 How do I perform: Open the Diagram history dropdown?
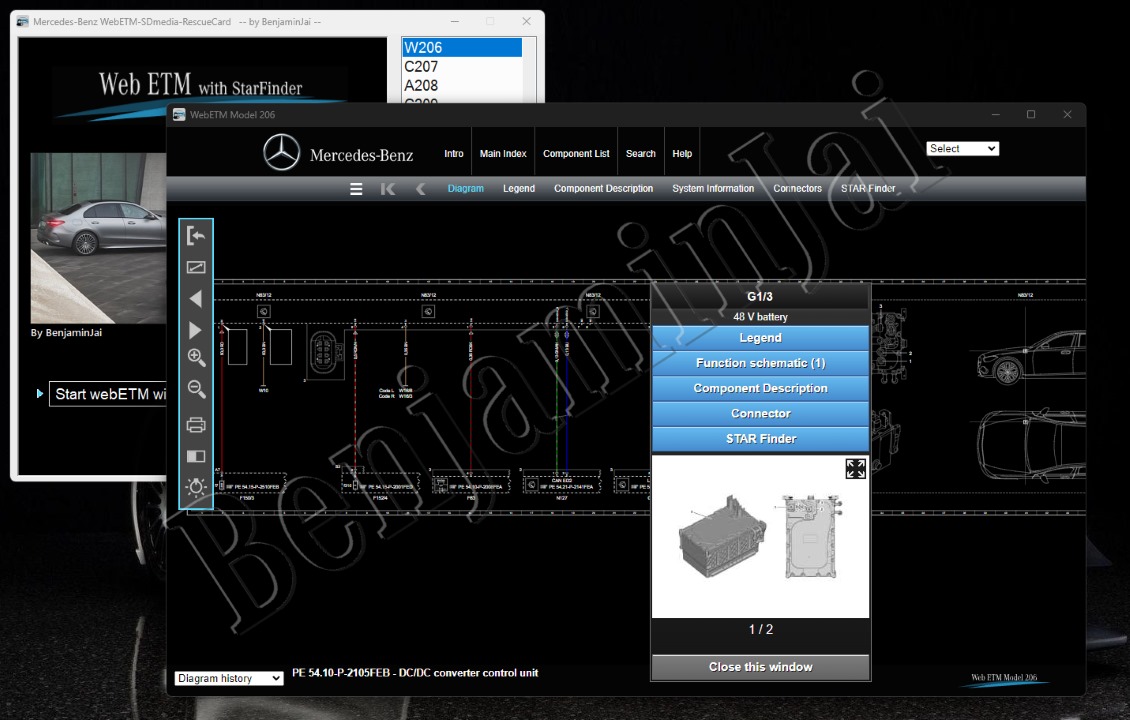coord(228,678)
